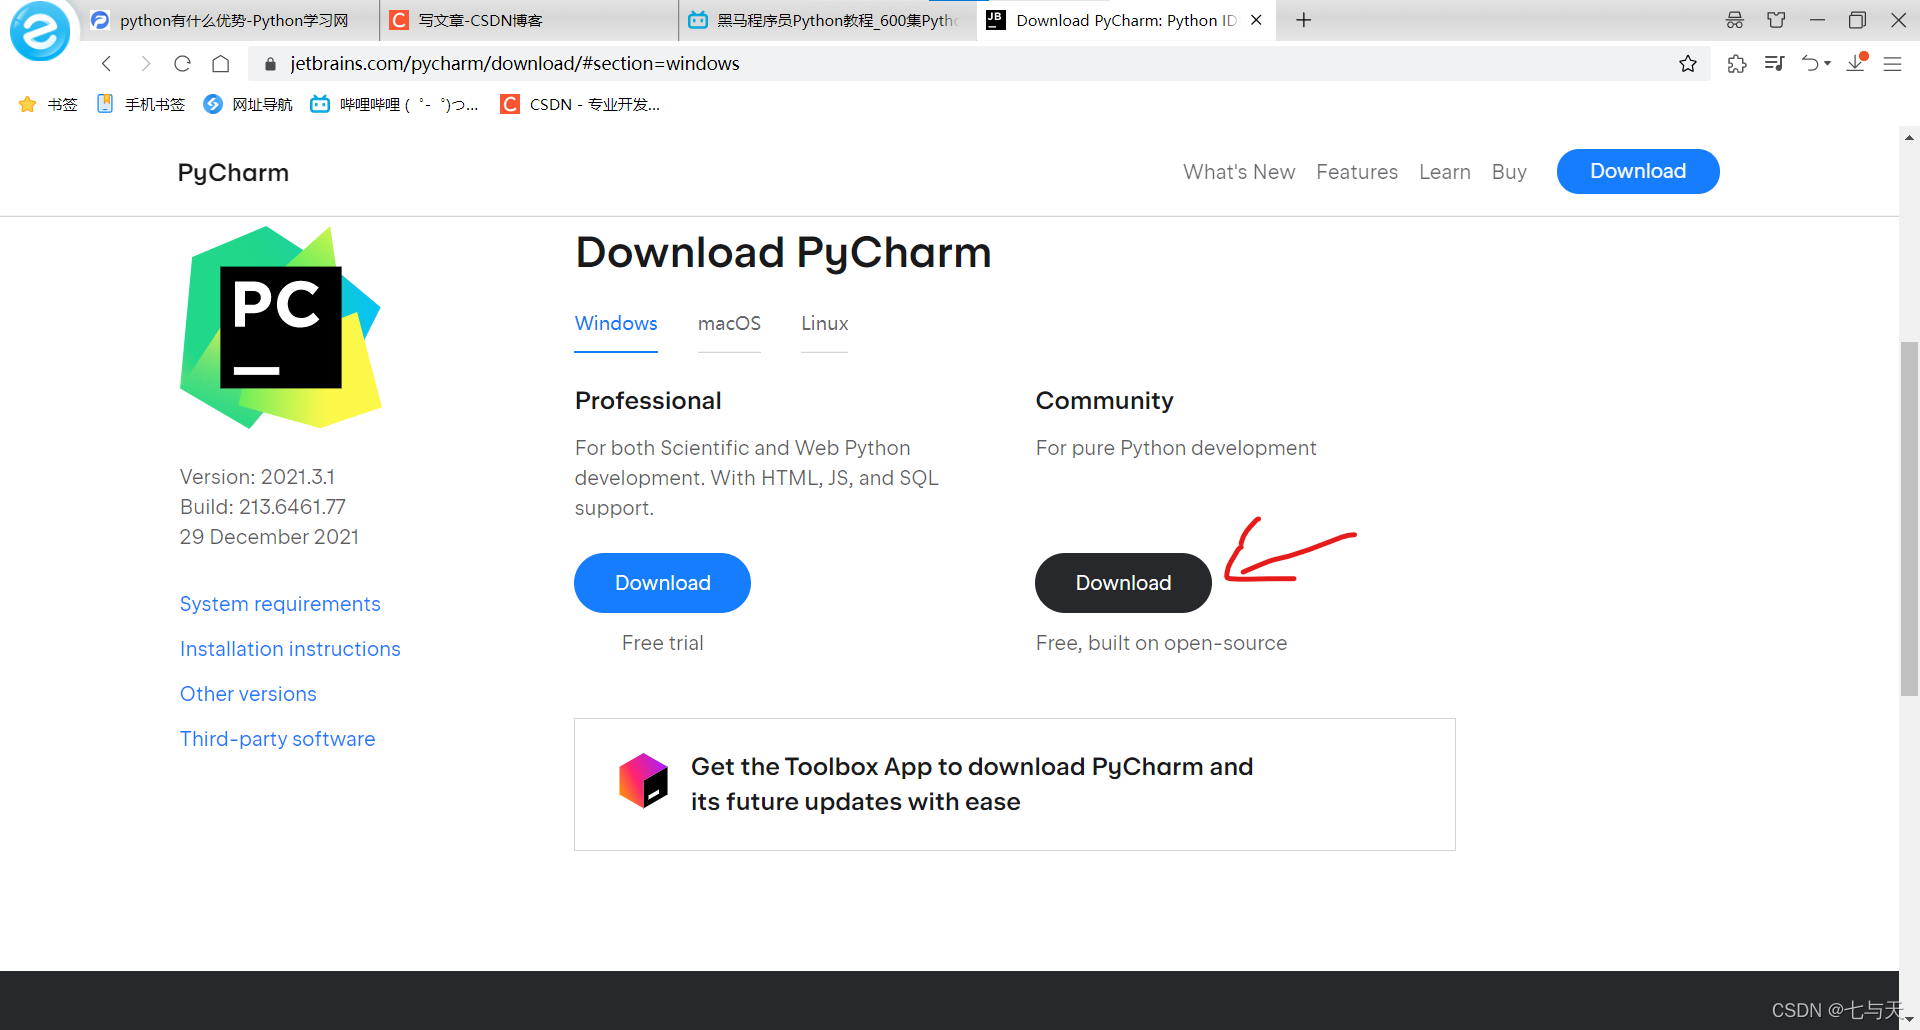Screen dimensions: 1920x1030
Task: Close the Download PyCharm tab
Action: pyautogui.click(x=1256, y=20)
